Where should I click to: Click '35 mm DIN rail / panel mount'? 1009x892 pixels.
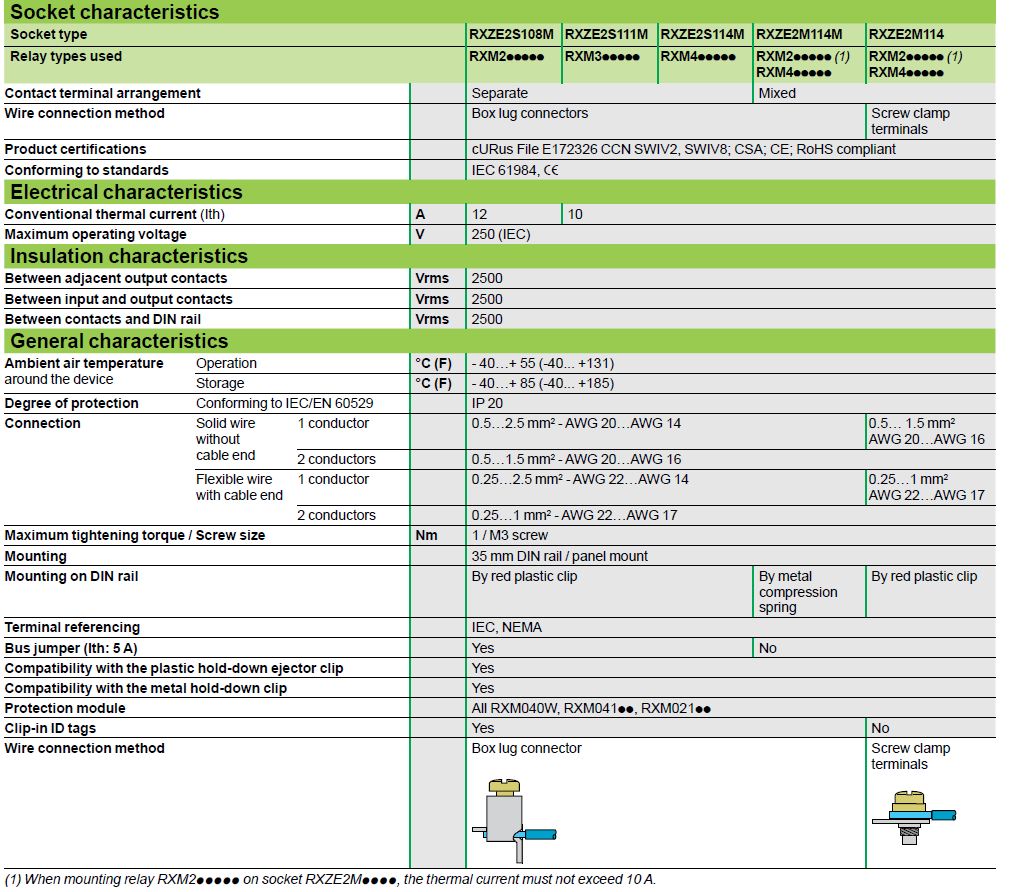tap(559, 556)
